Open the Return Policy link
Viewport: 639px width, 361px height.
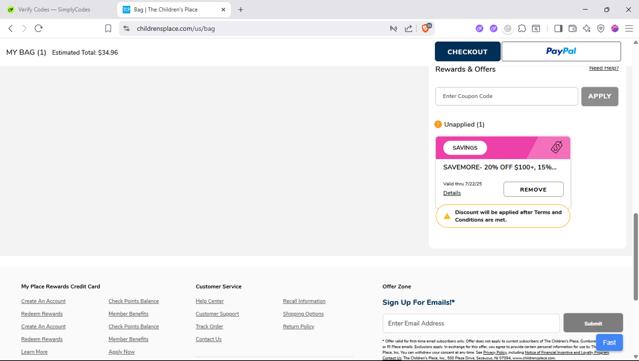coord(298,326)
